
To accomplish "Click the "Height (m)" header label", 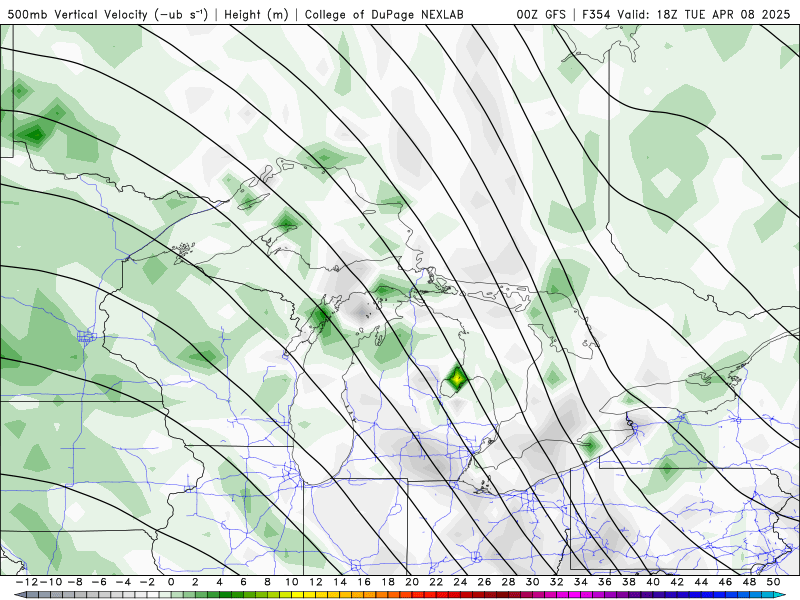I will (x=256, y=15).
